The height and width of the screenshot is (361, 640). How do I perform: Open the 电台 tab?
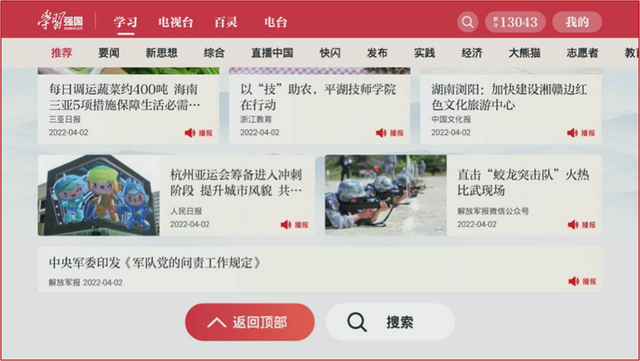coord(276,22)
